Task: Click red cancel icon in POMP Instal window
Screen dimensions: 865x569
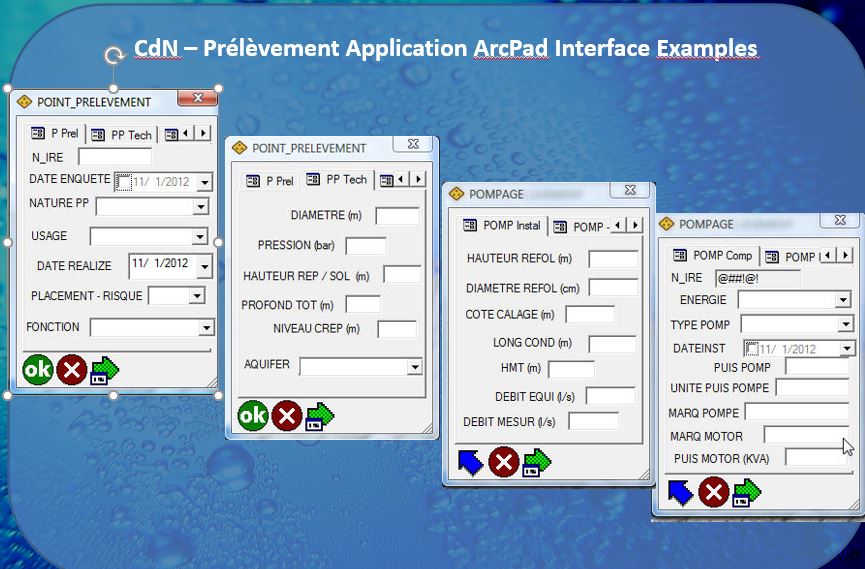Action: [x=504, y=461]
